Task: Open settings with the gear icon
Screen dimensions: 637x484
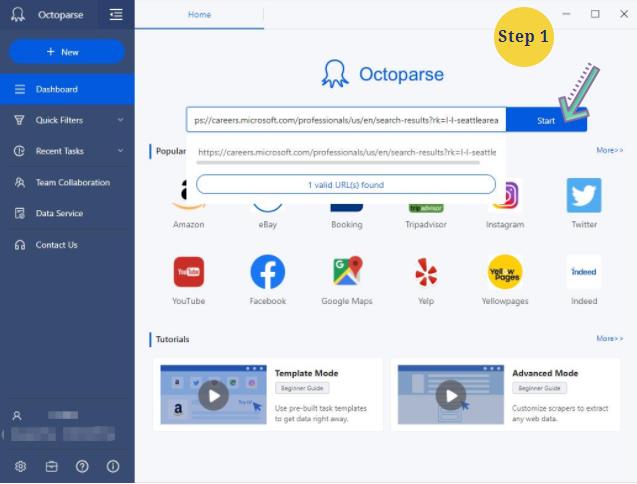Action: (20, 467)
